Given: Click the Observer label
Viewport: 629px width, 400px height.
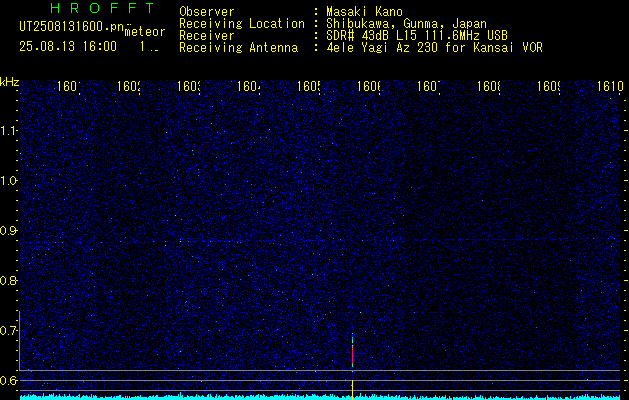Looking at the screenshot, I should pos(207,12).
